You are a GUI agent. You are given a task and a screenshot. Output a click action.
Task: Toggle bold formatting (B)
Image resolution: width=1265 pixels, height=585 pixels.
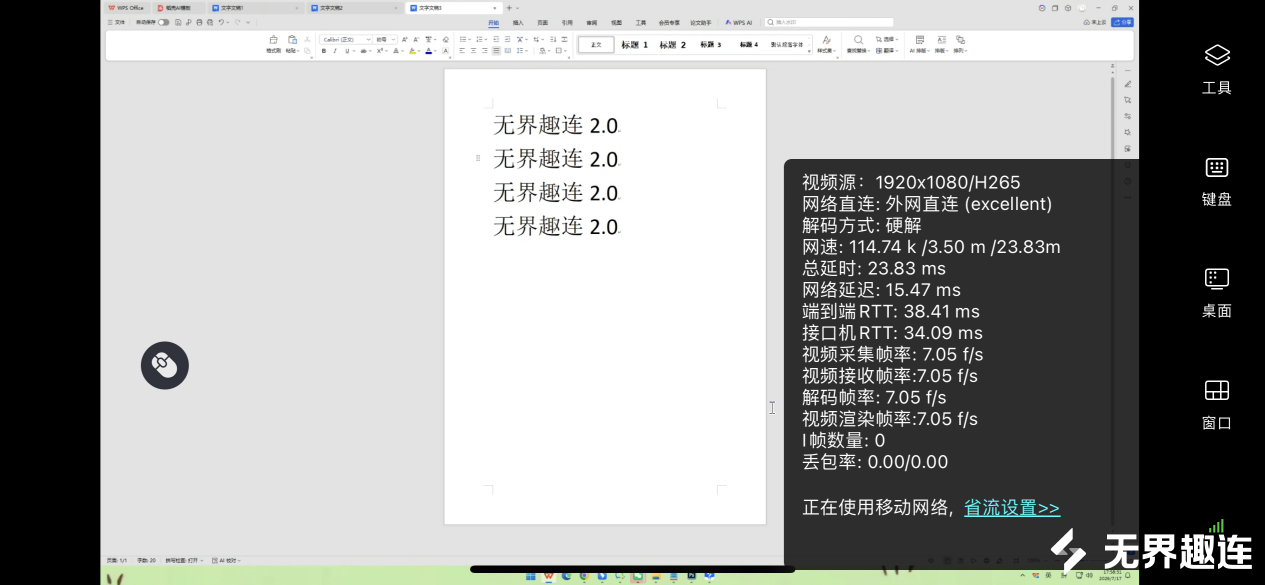point(324,51)
